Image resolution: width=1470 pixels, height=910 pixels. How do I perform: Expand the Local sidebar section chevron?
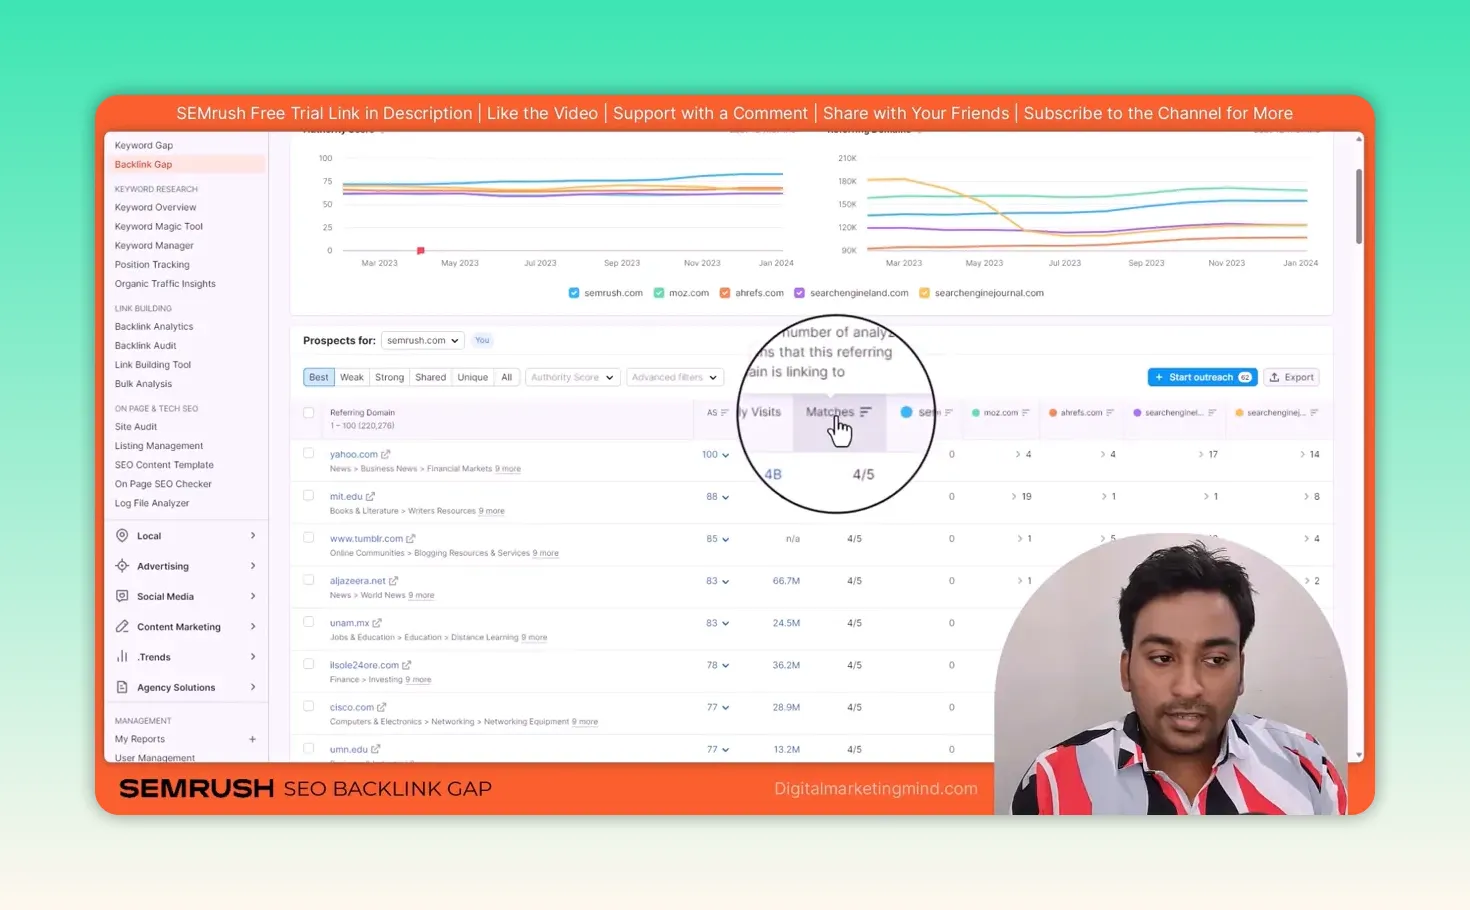(253, 536)
